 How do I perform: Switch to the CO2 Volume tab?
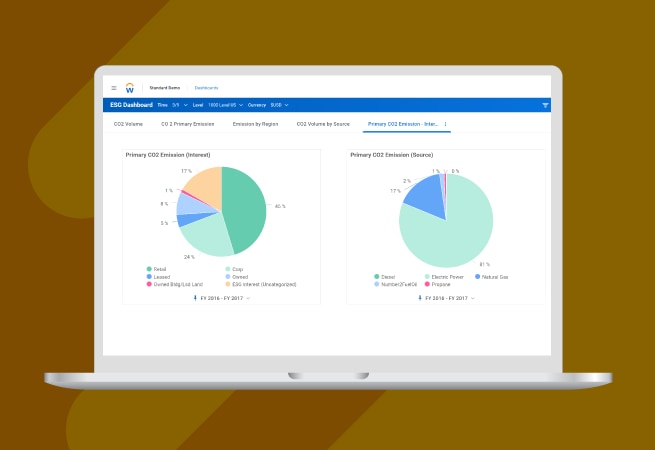[x=126, y=124]
